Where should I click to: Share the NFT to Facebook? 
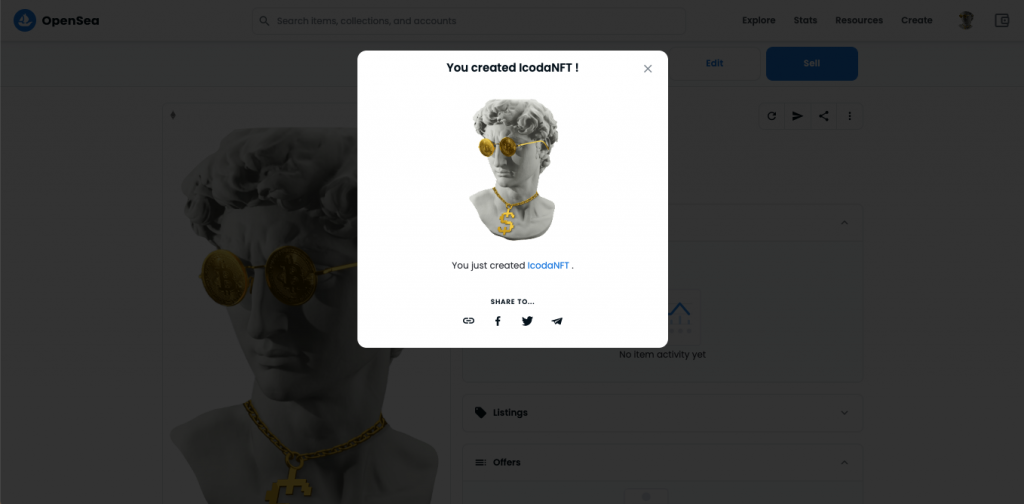(498, 321)
